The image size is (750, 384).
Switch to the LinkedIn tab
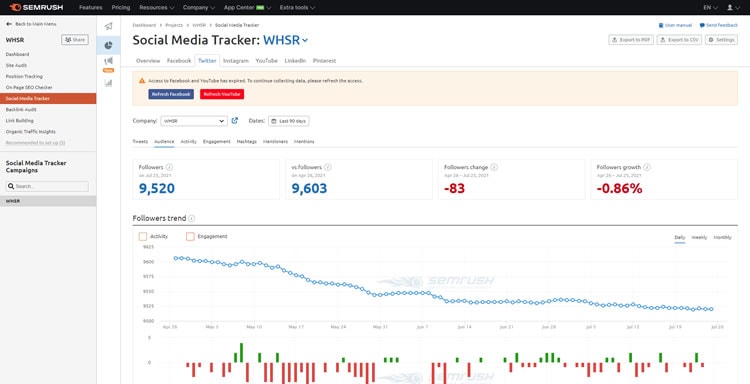(x=295, y=61)
